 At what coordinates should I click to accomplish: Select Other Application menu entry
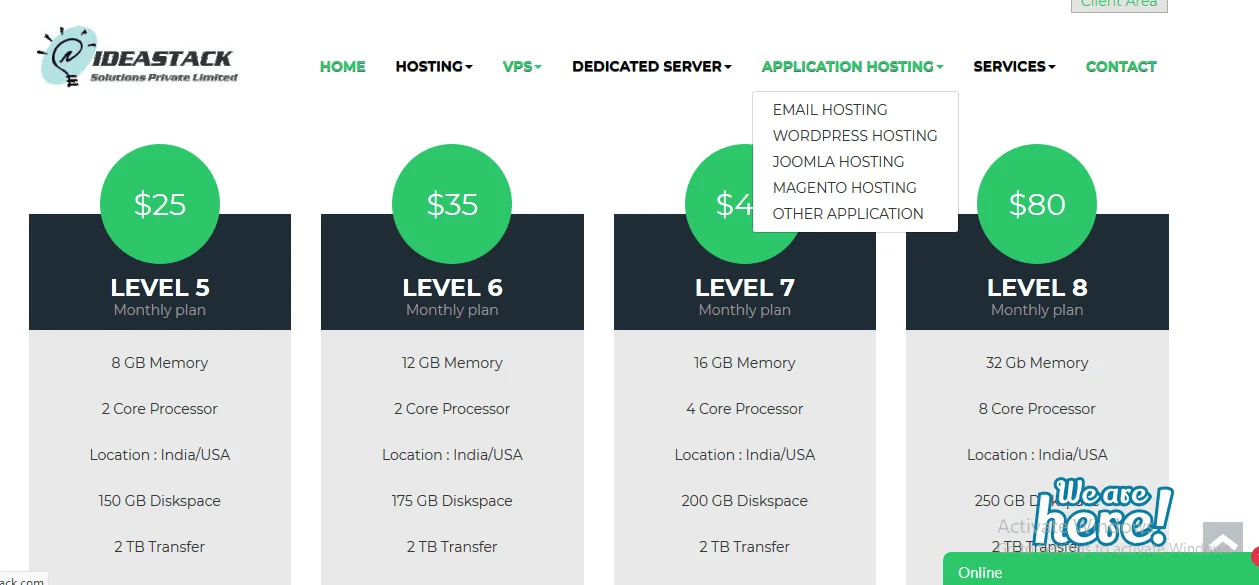(848, 214)
